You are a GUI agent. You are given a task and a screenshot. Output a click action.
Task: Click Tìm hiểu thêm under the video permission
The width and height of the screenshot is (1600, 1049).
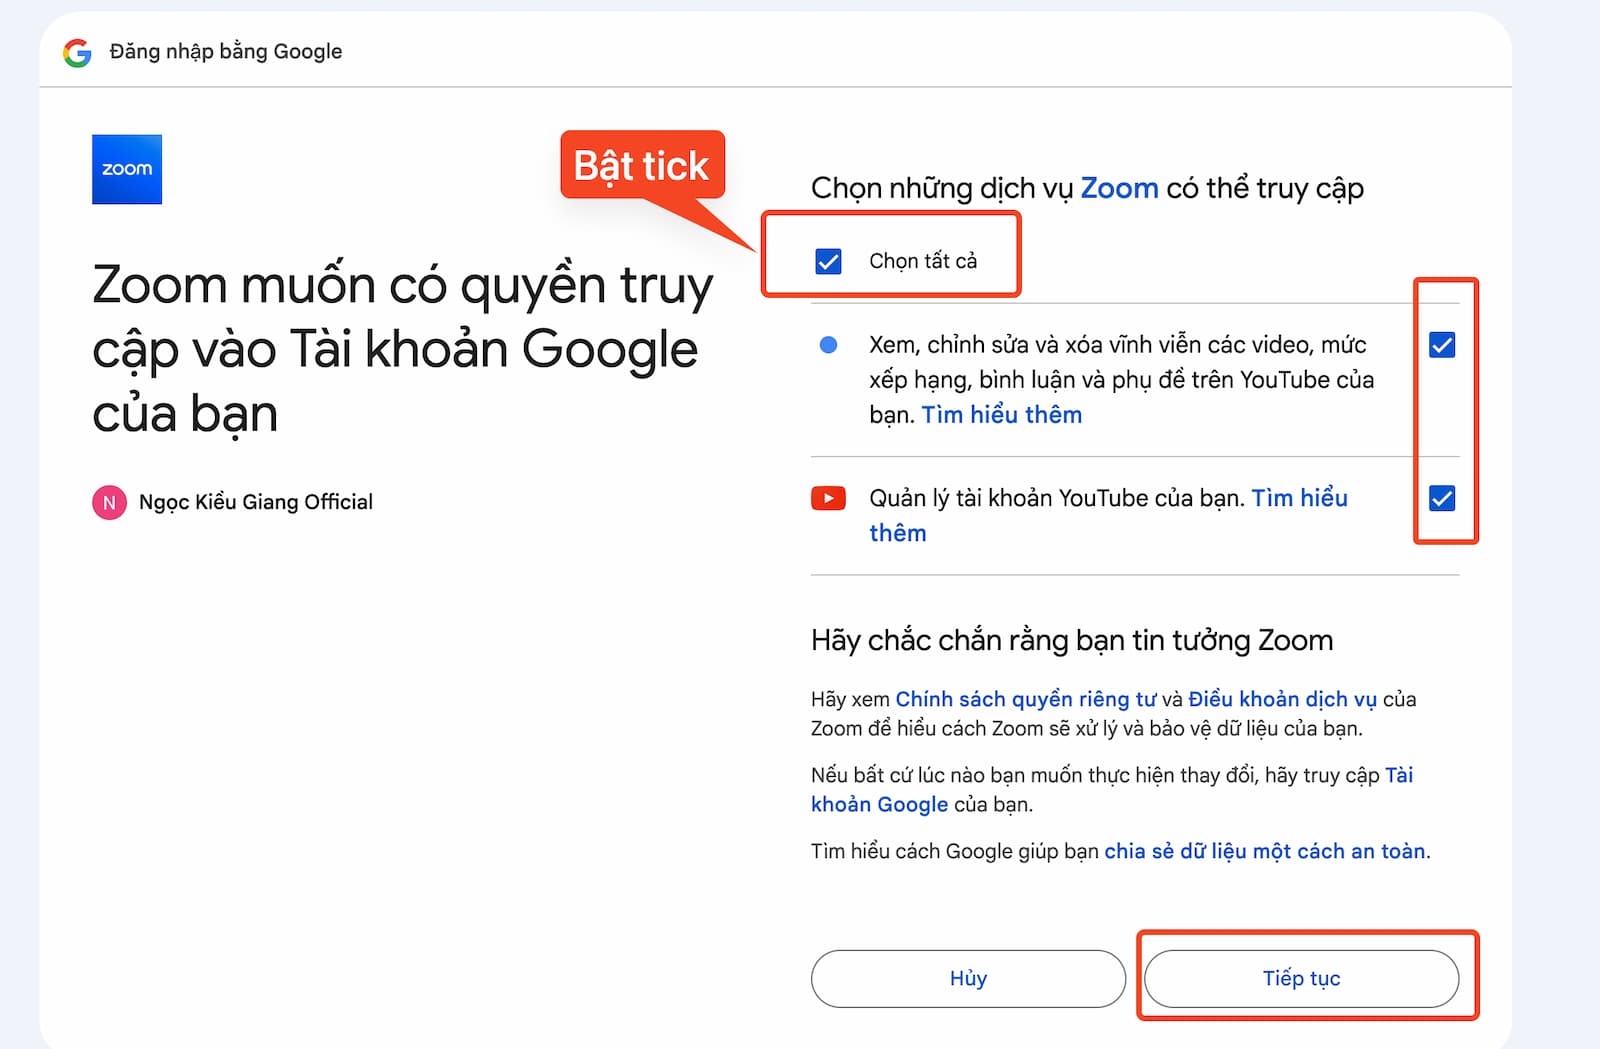tap(1000, 414)
